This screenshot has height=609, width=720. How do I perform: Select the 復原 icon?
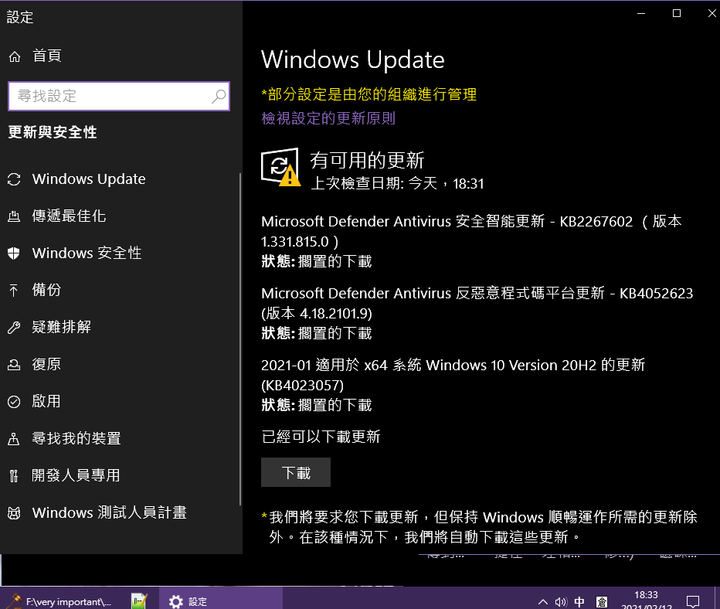click(14, 365)
